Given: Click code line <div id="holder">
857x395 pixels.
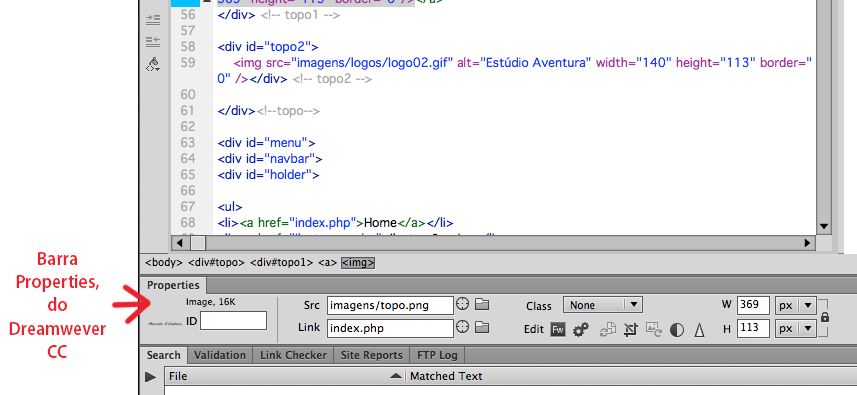Looking at the screenshot, I should pos(268,175).
